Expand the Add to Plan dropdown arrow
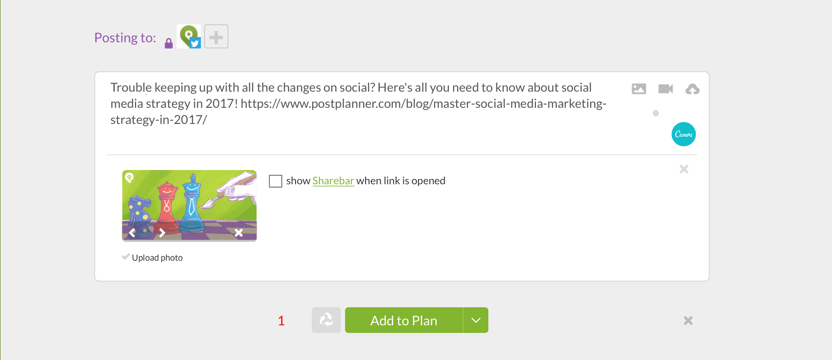Viewport: 832px width, 360px height. pos(476,320)
